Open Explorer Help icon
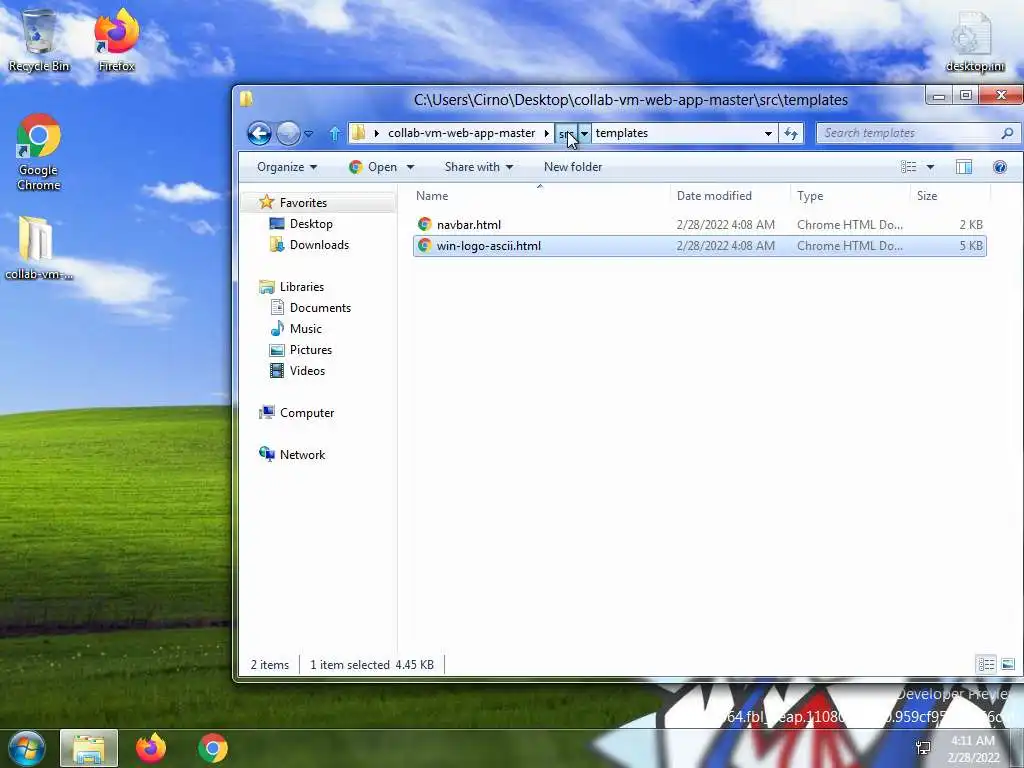Viewport: 1024px width, 768px height. [x=1000, y=167]
